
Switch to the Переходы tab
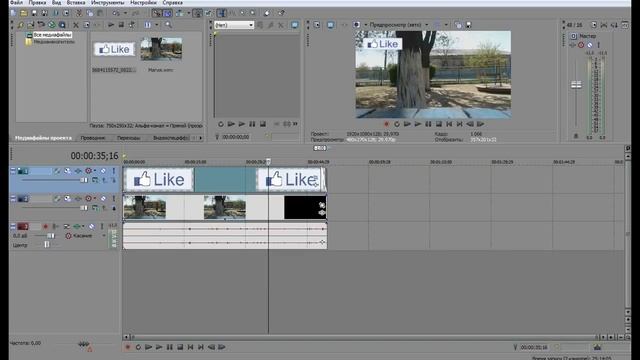[x=128, y=138]
